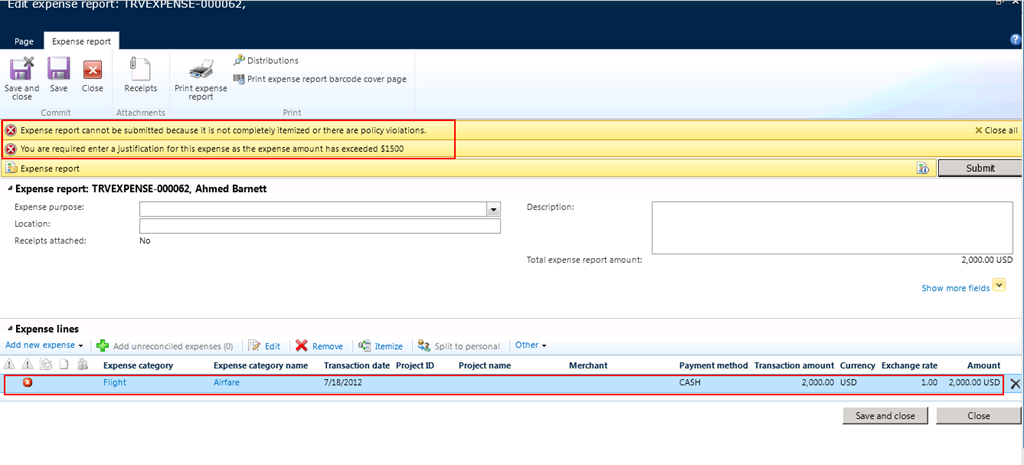
Task: Click the red Close icon in ribbon
Action: coord(92,72)
